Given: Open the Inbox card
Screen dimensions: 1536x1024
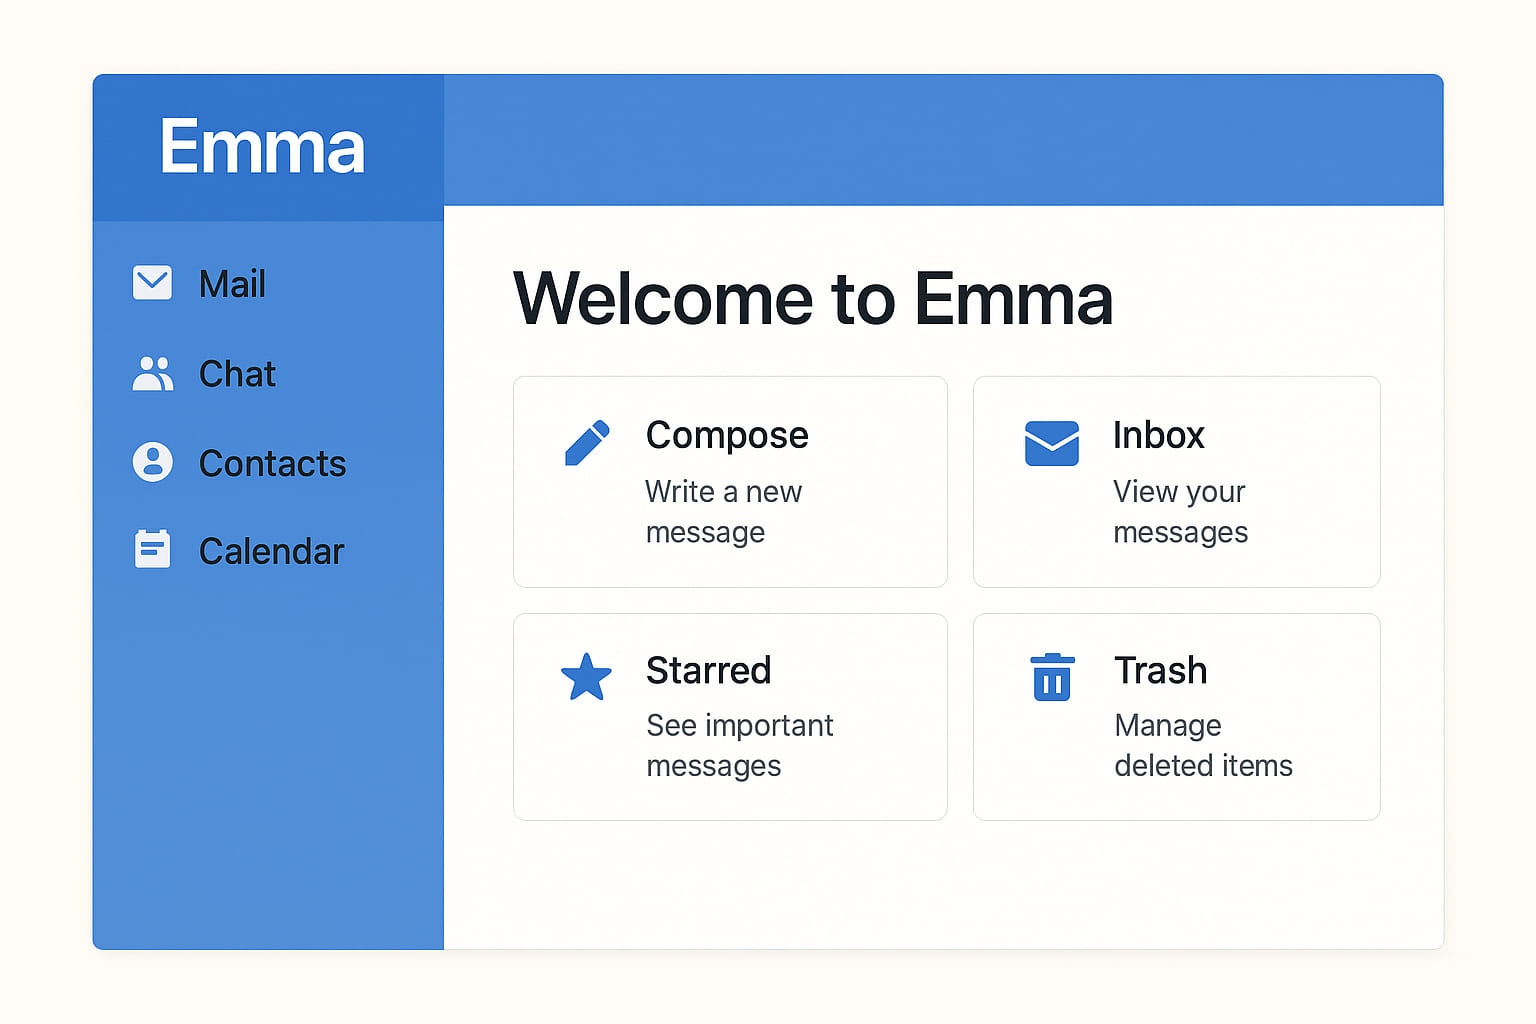Looking at the screenshot, I should [x=1176, y=482].
